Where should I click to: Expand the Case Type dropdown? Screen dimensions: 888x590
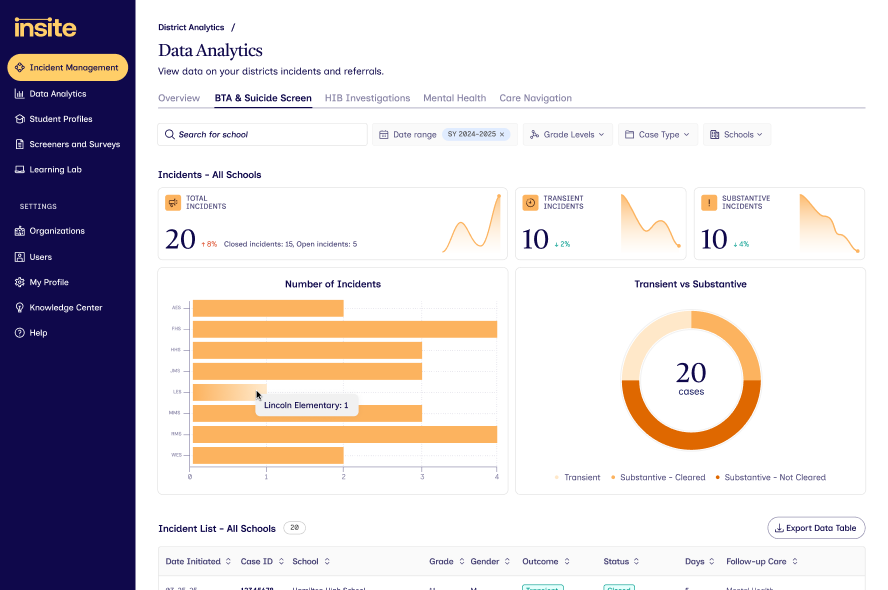point(658,135)
